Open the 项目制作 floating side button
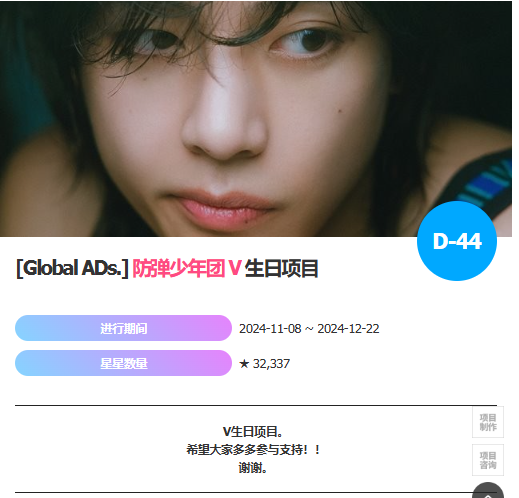 pos(488,422)
